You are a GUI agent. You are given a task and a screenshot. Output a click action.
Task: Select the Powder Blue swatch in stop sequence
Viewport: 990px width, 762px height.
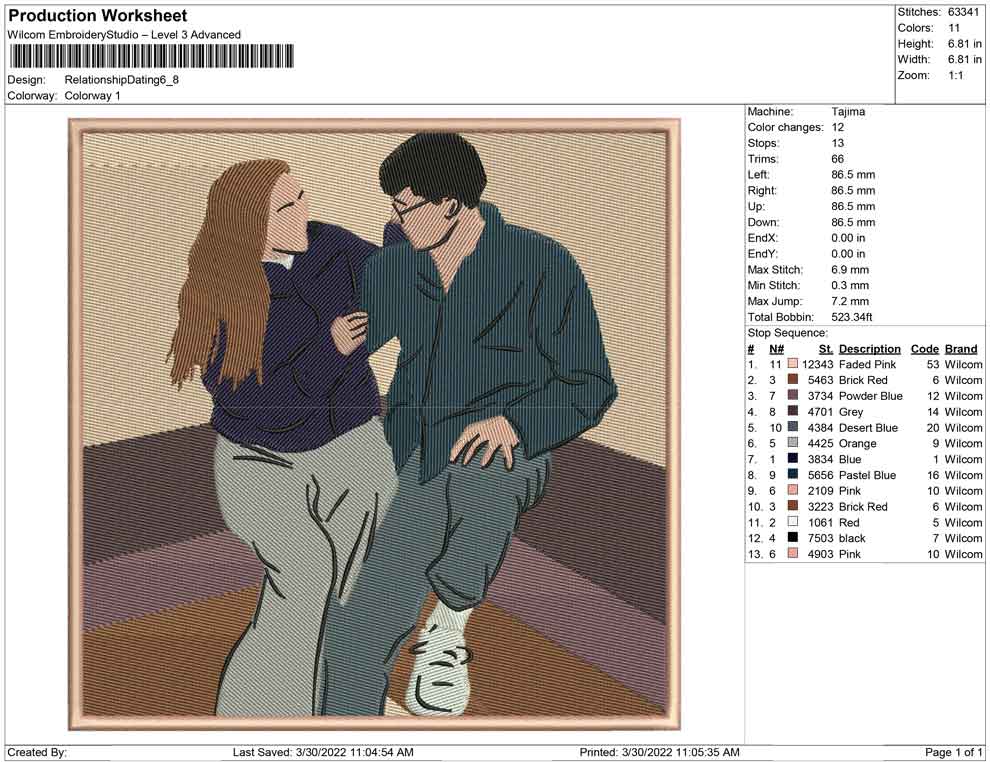point(793,396)
